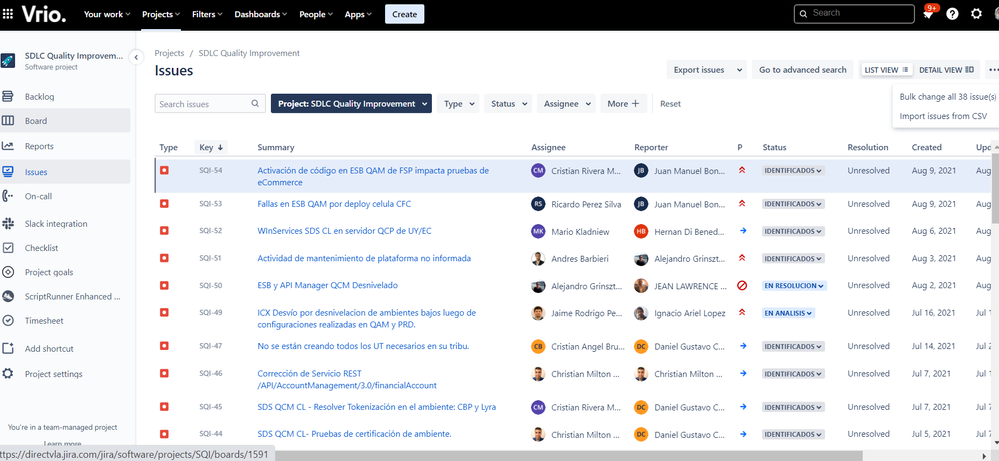Click the vertical scrollbar of the issue list
Viewport: 999px width, 461px height.
pyautogui.click(x=995, y=188)
